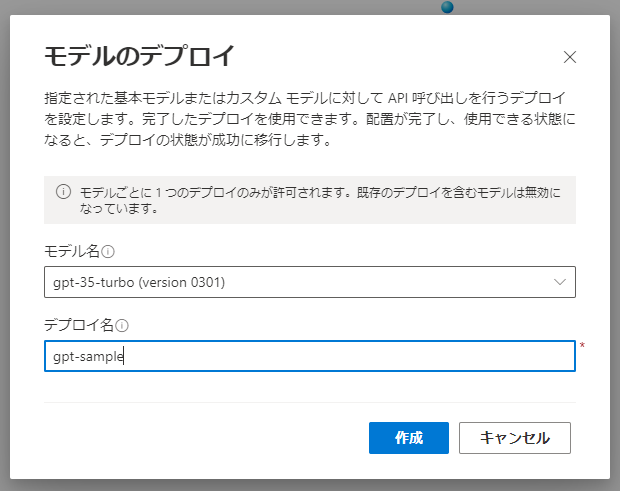Click the info icon beside モデル名
Image resolution: width=620 pixels, height=491 pixels.
click(108, 252)
